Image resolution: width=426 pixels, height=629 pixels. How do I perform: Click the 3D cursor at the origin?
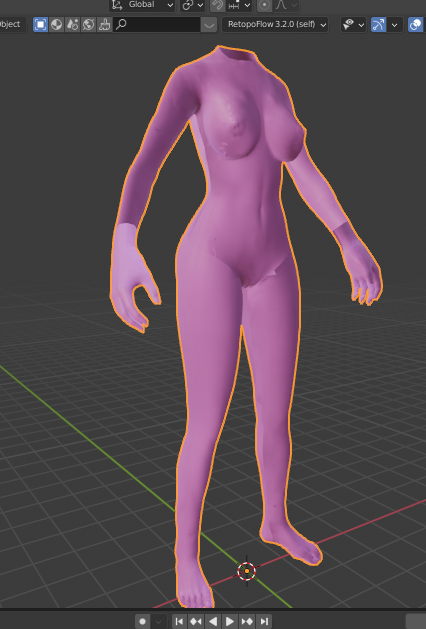tap(246, 571)
